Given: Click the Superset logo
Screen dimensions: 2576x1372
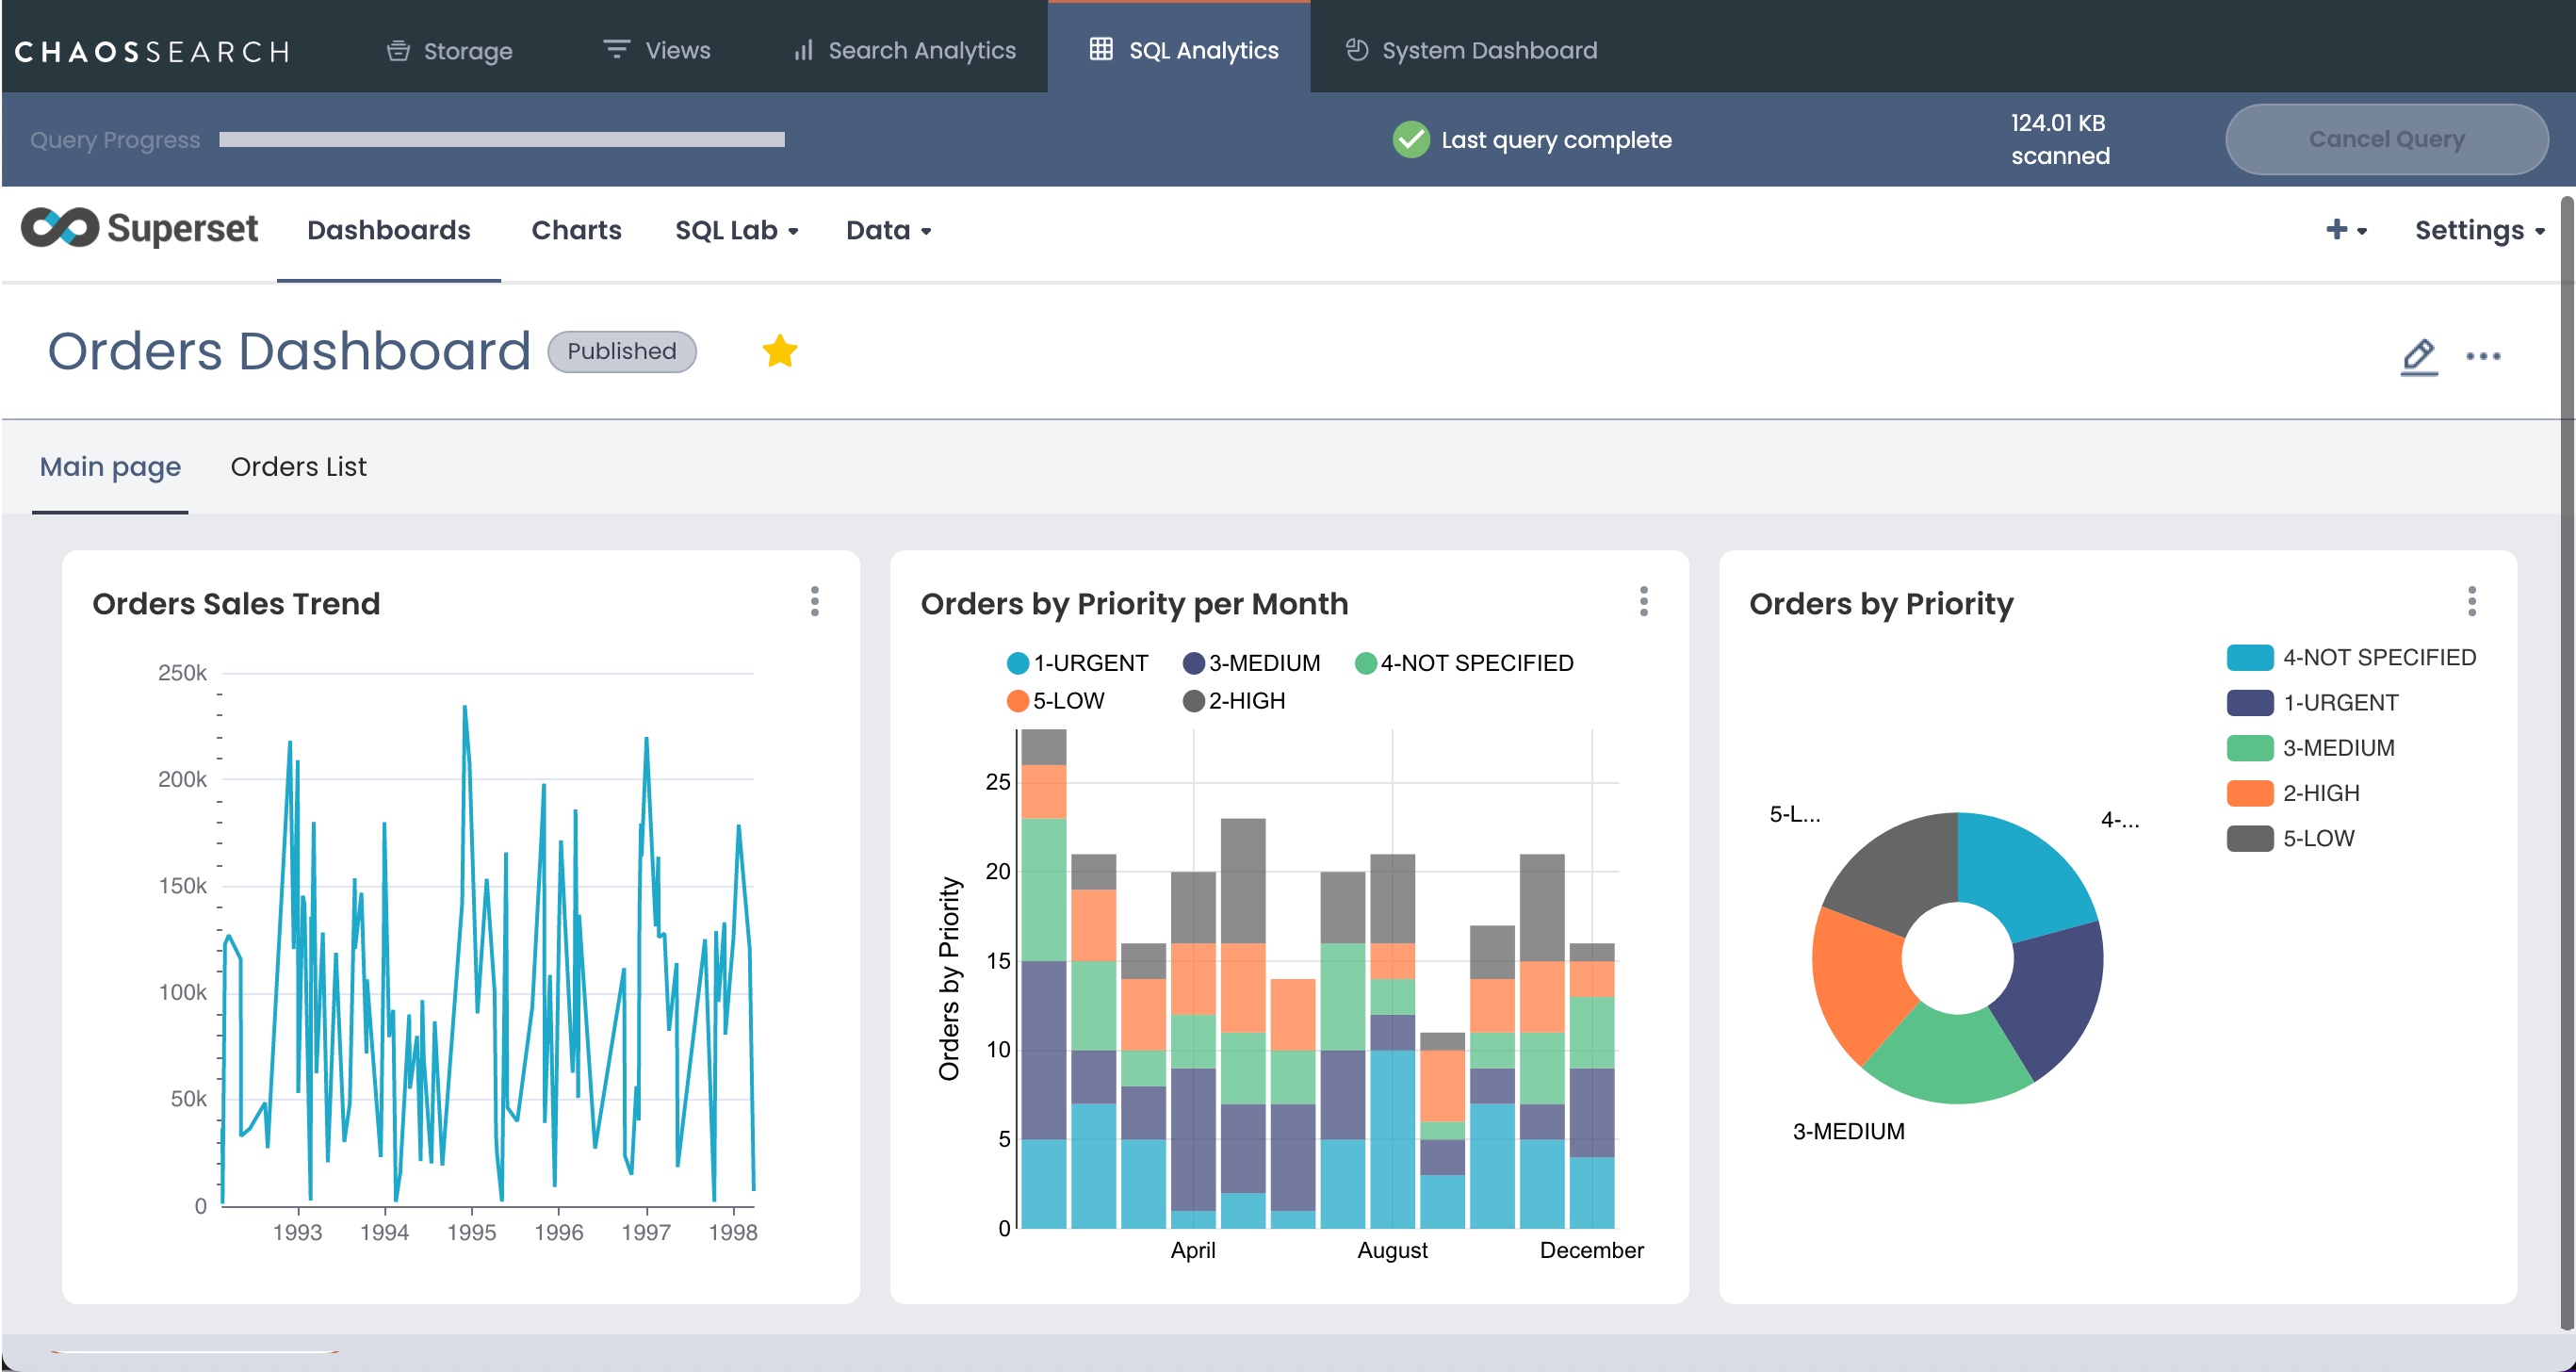Looking at the screenshot, I should (x=139, y=229).
